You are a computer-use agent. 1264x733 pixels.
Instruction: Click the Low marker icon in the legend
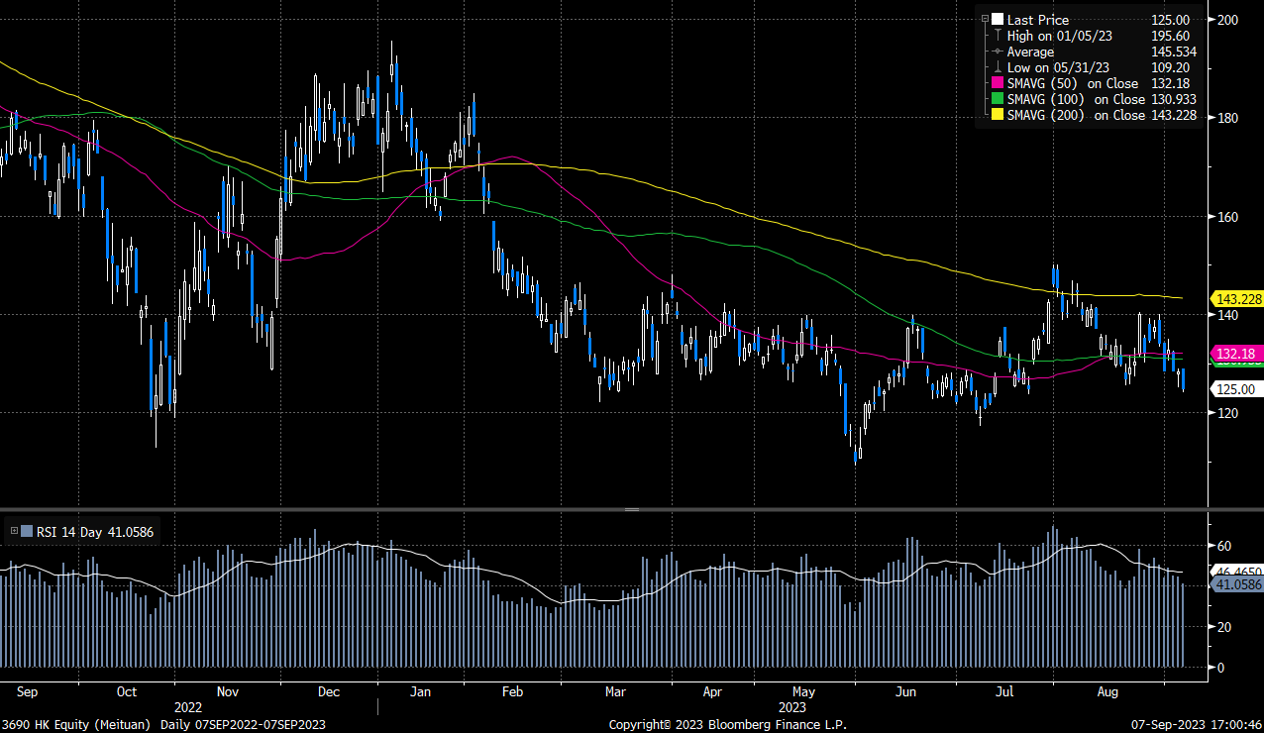coord(997,67)
